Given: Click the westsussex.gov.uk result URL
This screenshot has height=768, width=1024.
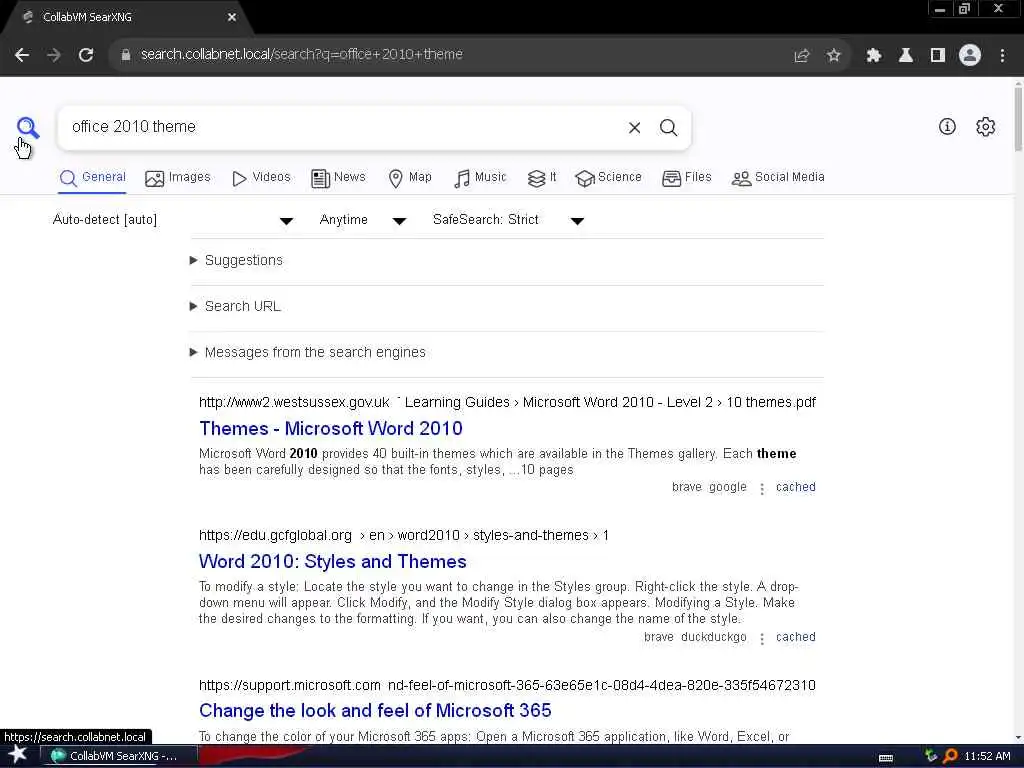Looking at the screenshot, I should 507,402.
